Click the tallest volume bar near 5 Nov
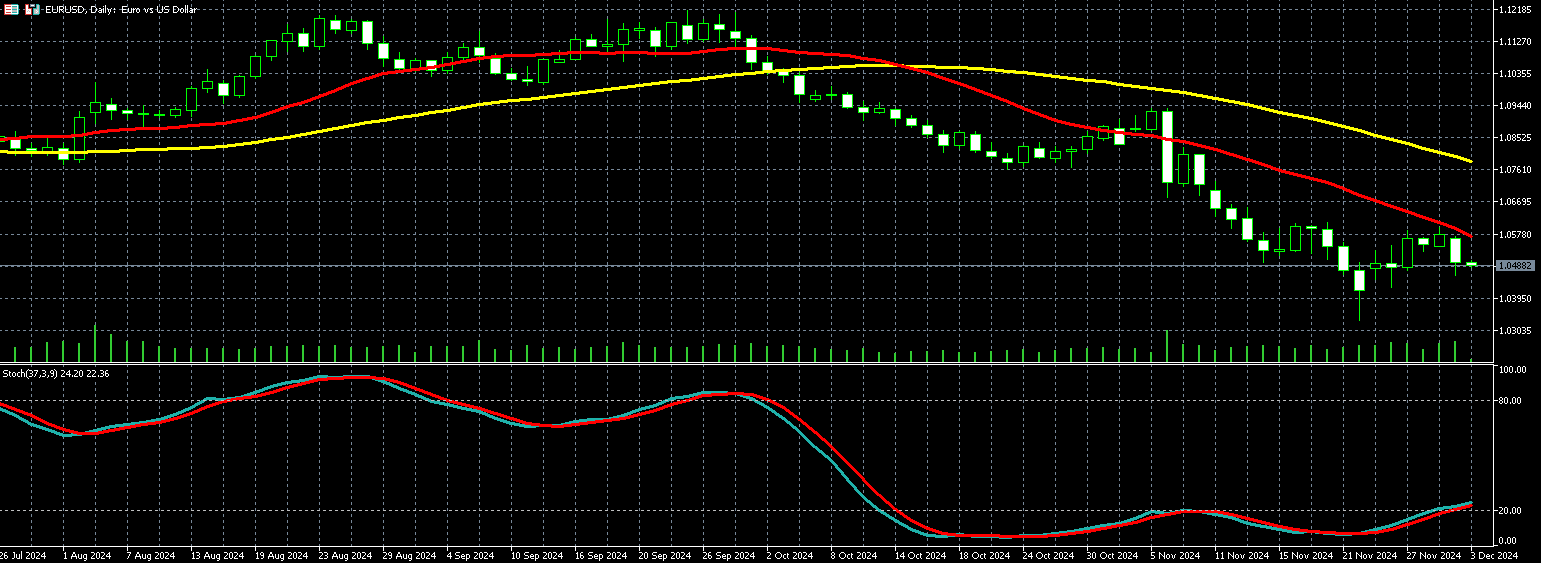Image resolution: width=1541 pixels, height=563 pixels. click(x=1167, y=346)
